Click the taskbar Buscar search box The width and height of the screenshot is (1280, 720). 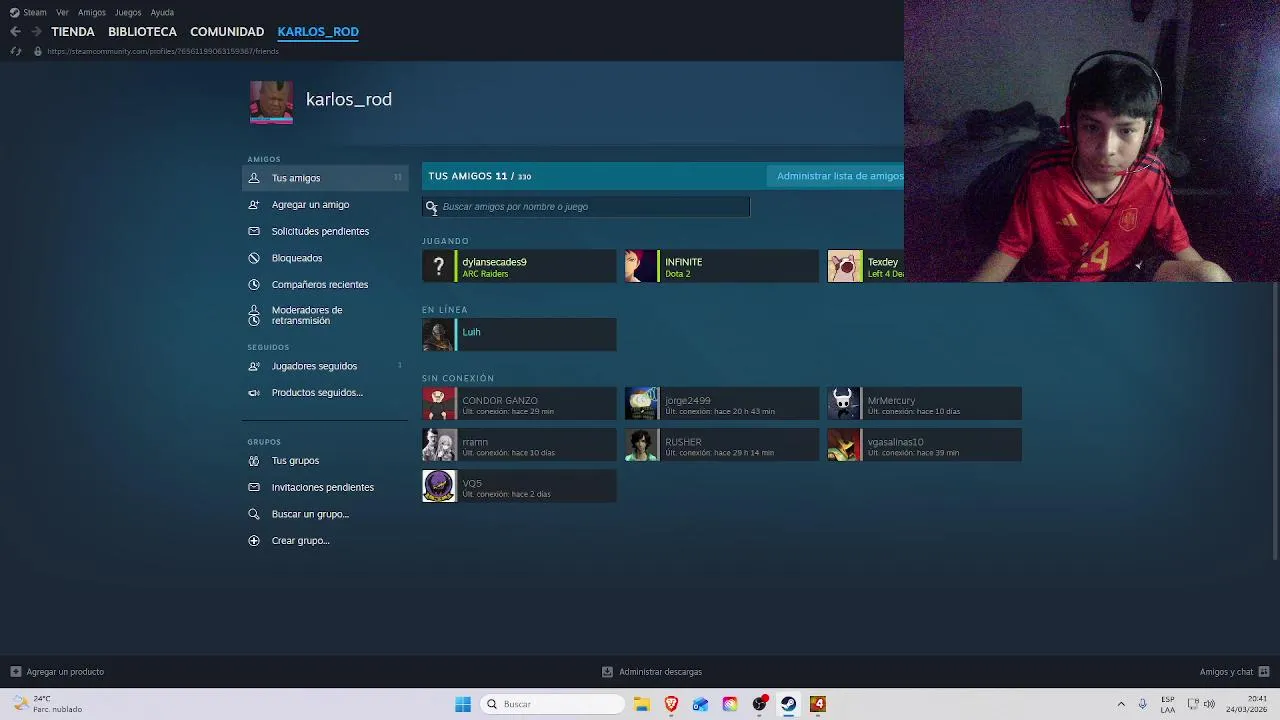coord(553,704)
